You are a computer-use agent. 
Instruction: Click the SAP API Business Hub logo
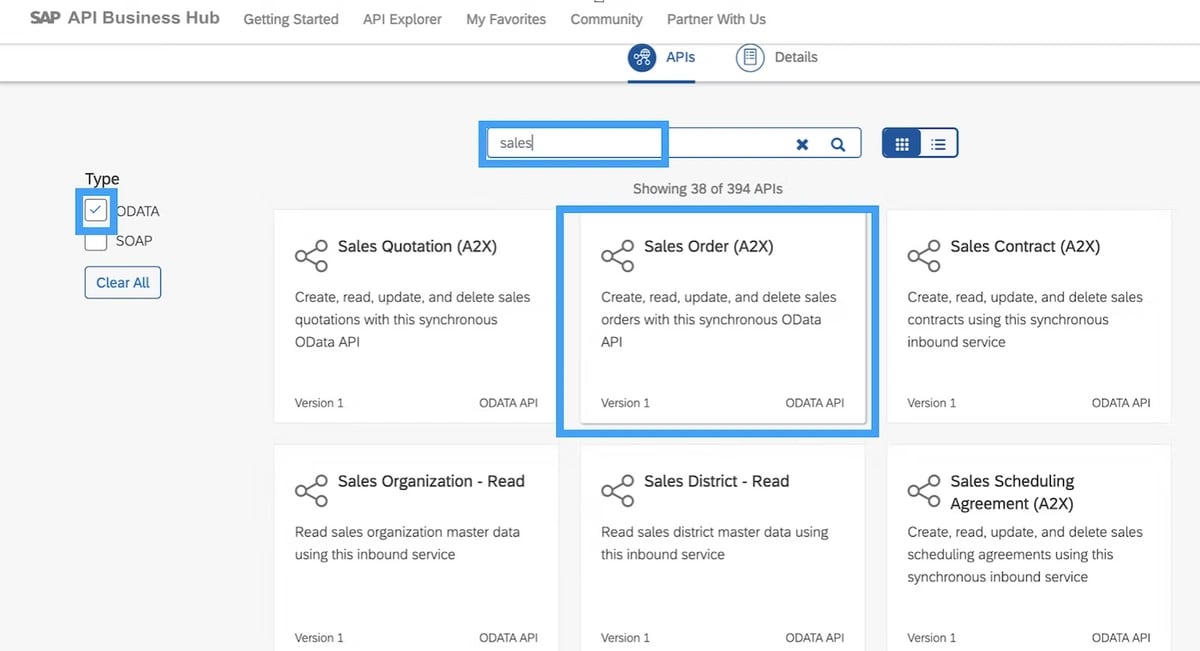click(125, 18)
